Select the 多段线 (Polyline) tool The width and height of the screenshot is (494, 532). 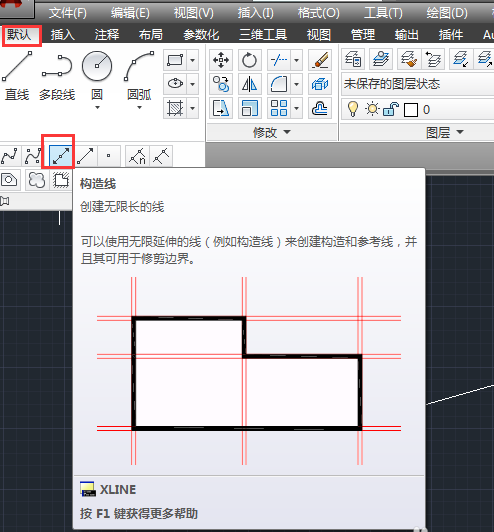coord(57,76)
